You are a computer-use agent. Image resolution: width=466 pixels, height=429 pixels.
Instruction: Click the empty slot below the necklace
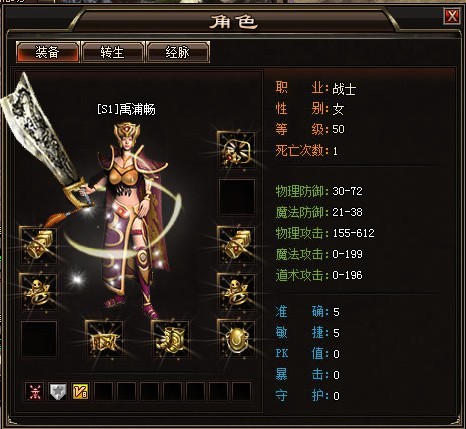236,197
